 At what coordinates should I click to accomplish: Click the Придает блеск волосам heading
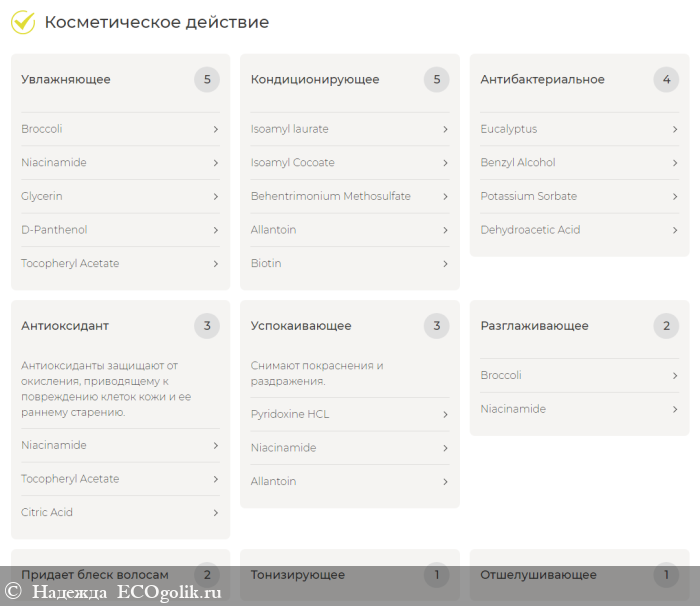pos(95,575)
